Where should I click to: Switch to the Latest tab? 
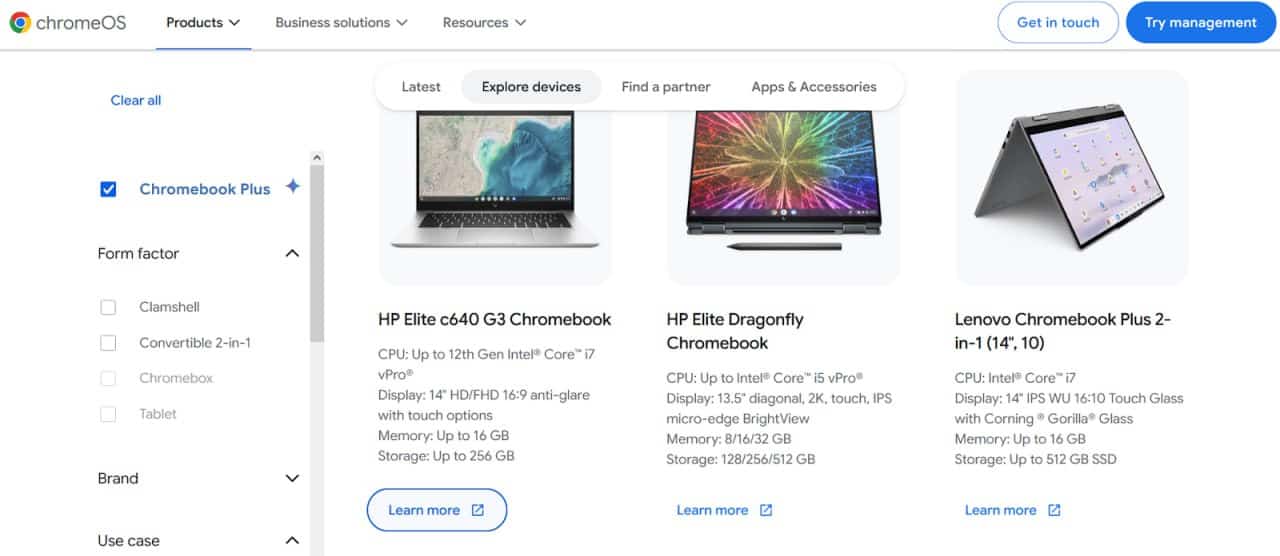[421, 87]
